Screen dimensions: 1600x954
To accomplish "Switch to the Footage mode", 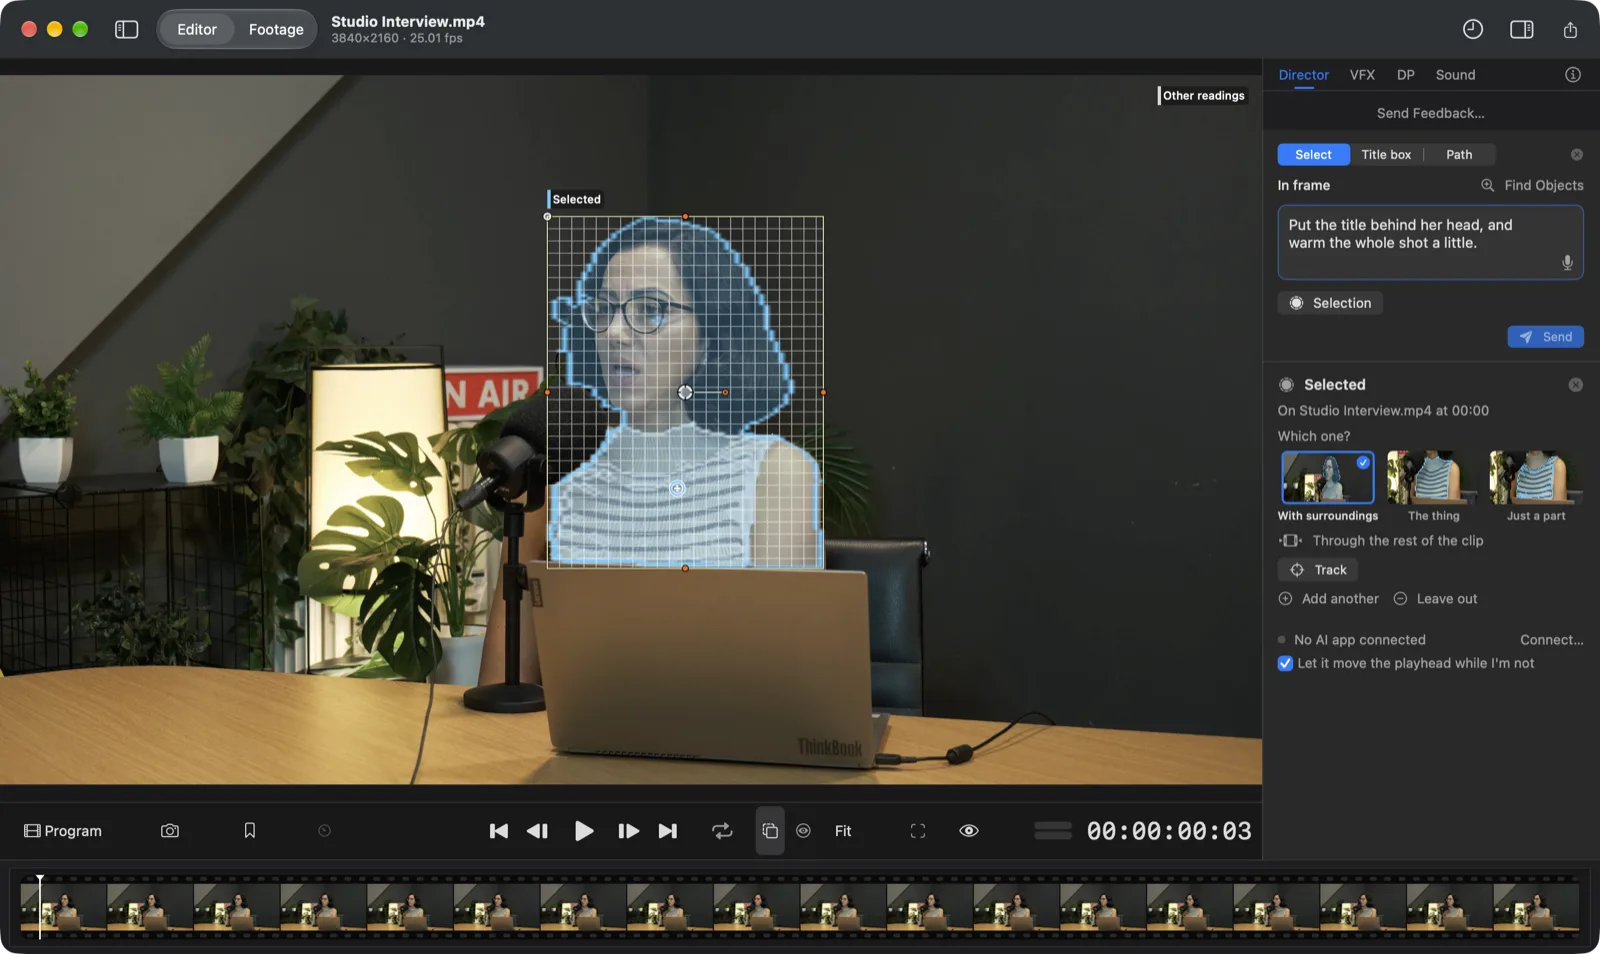I will pyautogui.click(x=276, y=29).
